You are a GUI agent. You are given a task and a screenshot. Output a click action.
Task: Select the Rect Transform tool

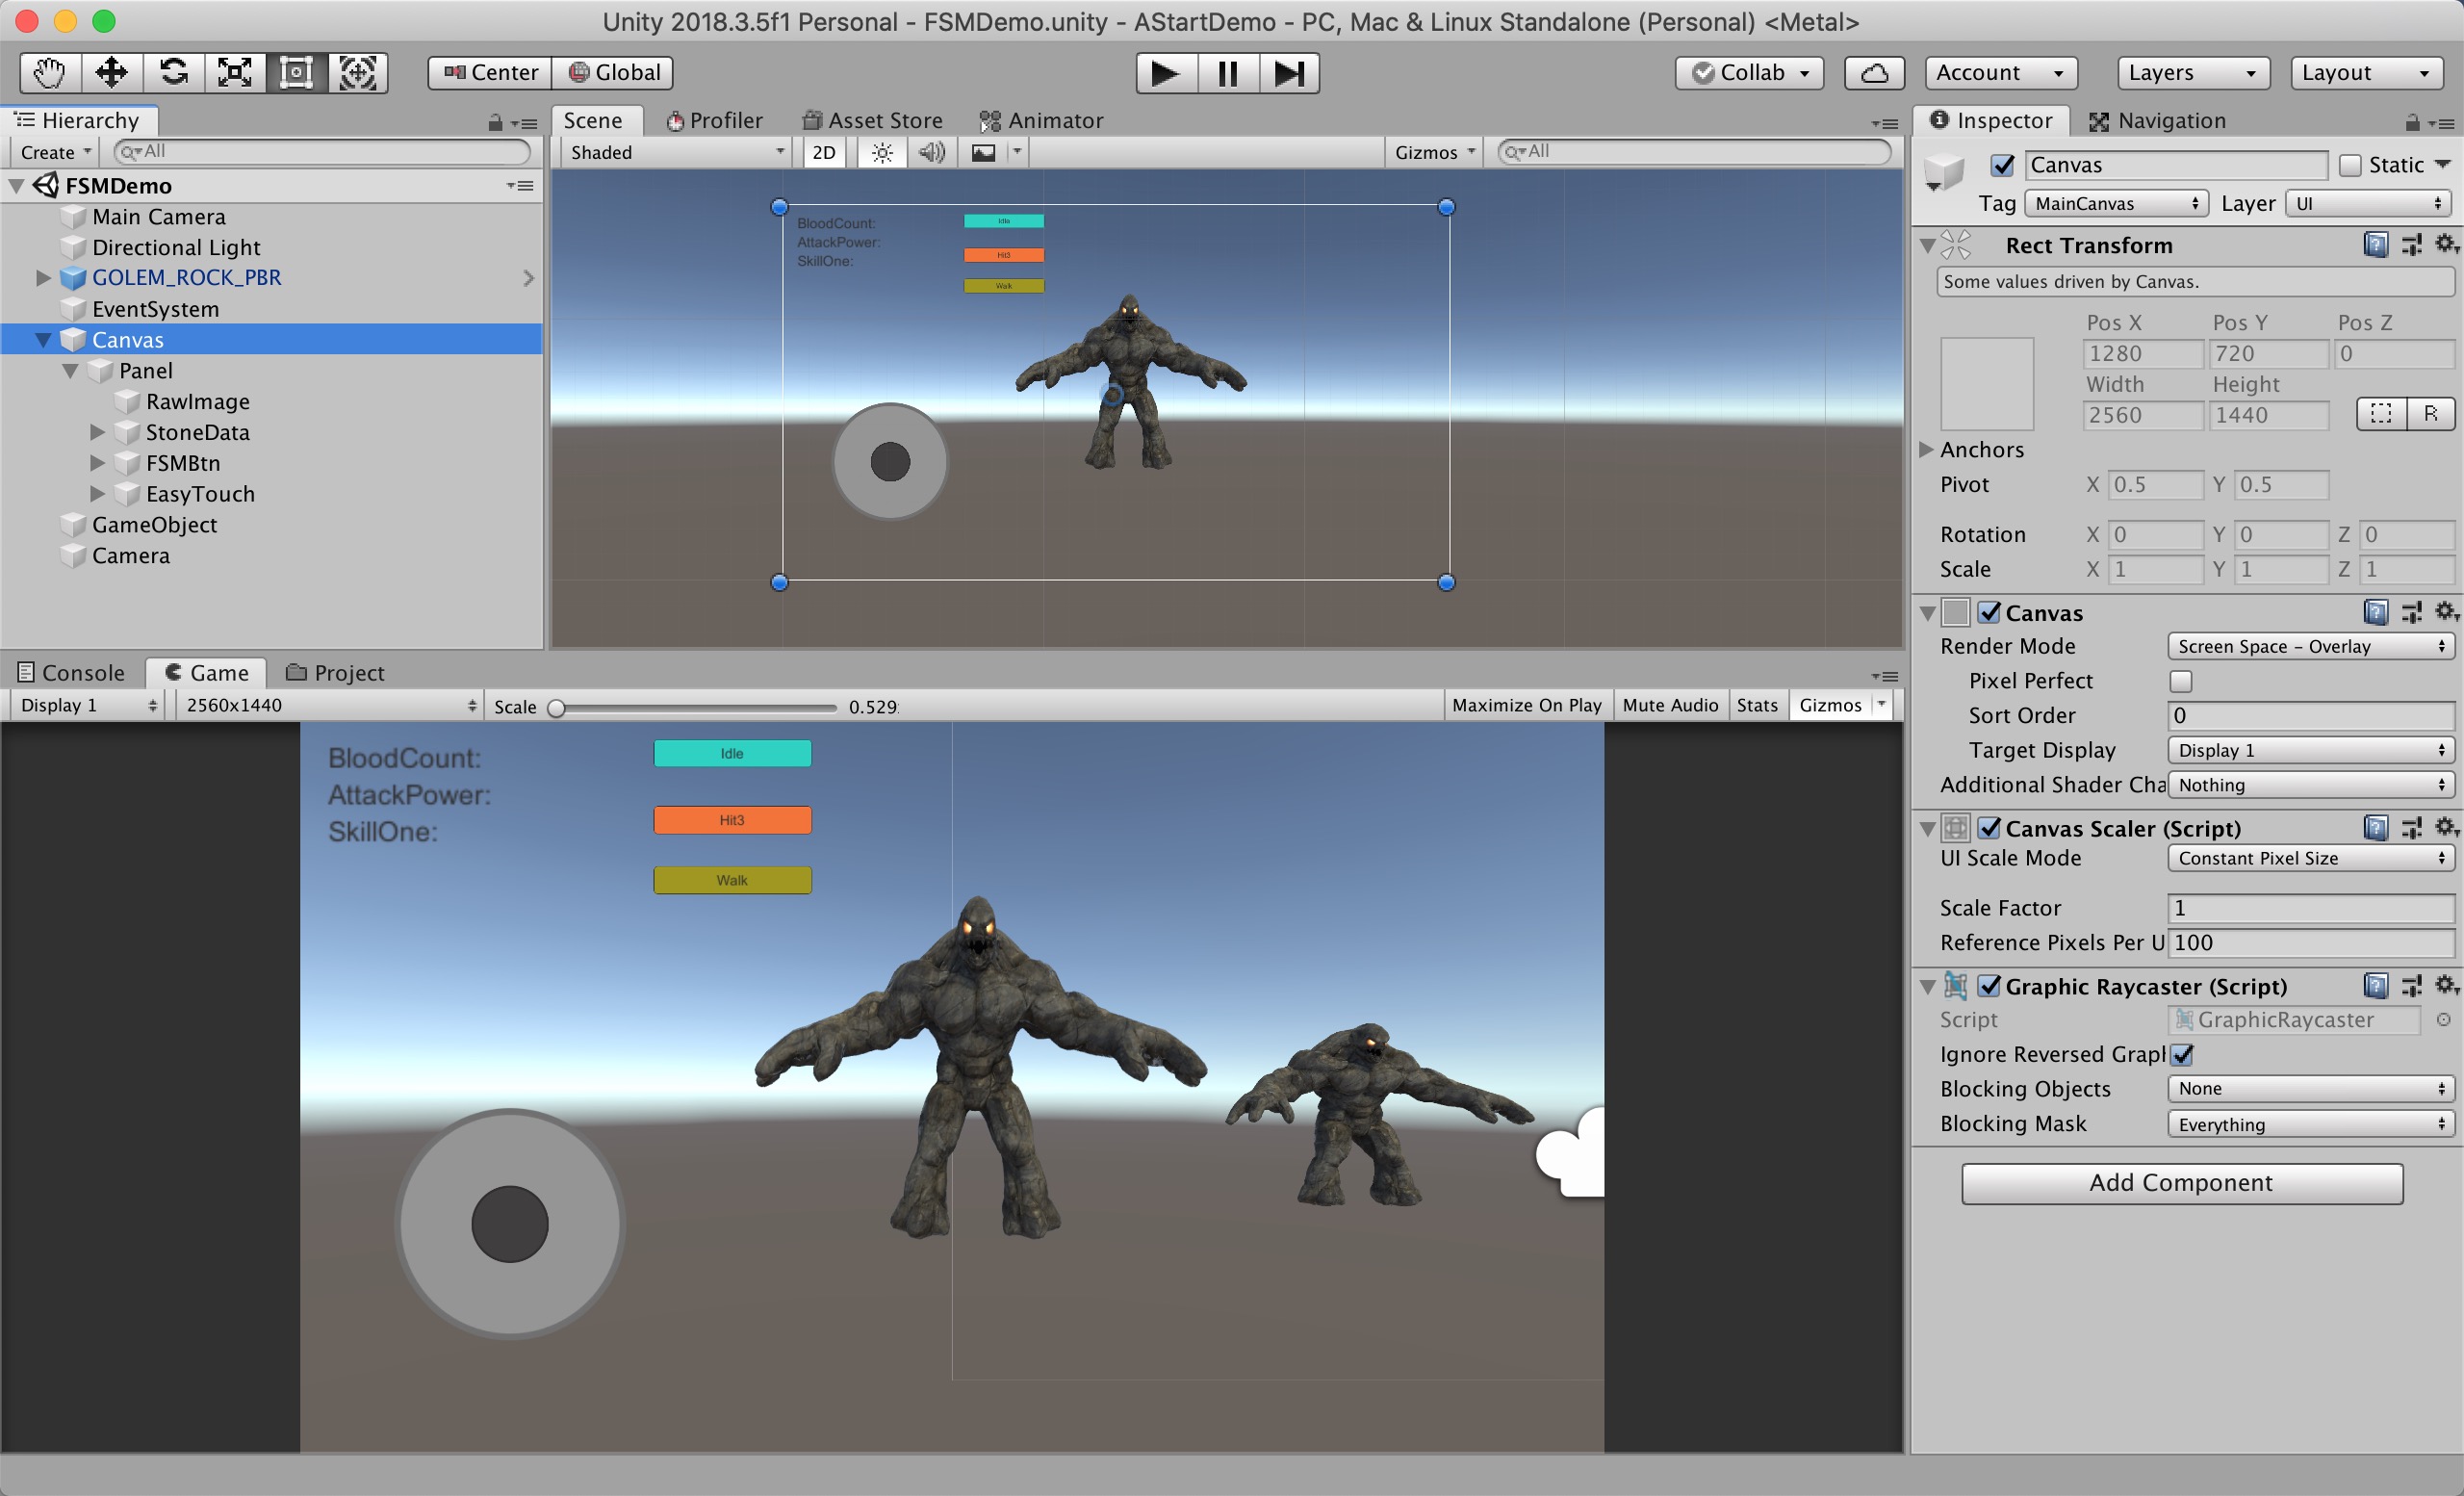click(x=297, y=72)
